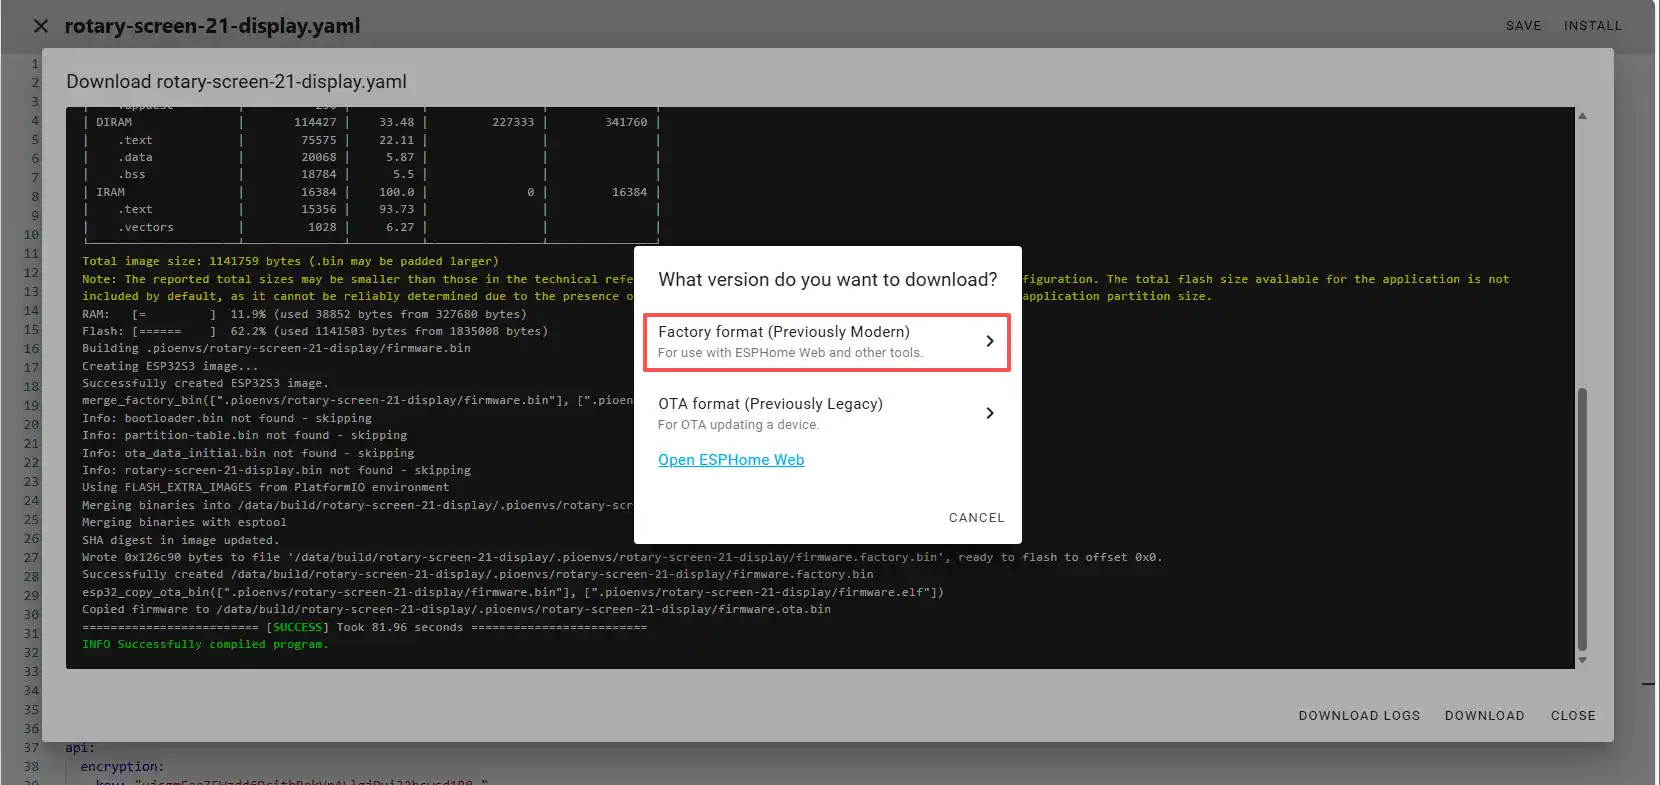Click DOWNLOAD LOGS at the bottom
The width and height of the screenshot is (1660, 785).
pos(1359,716)
